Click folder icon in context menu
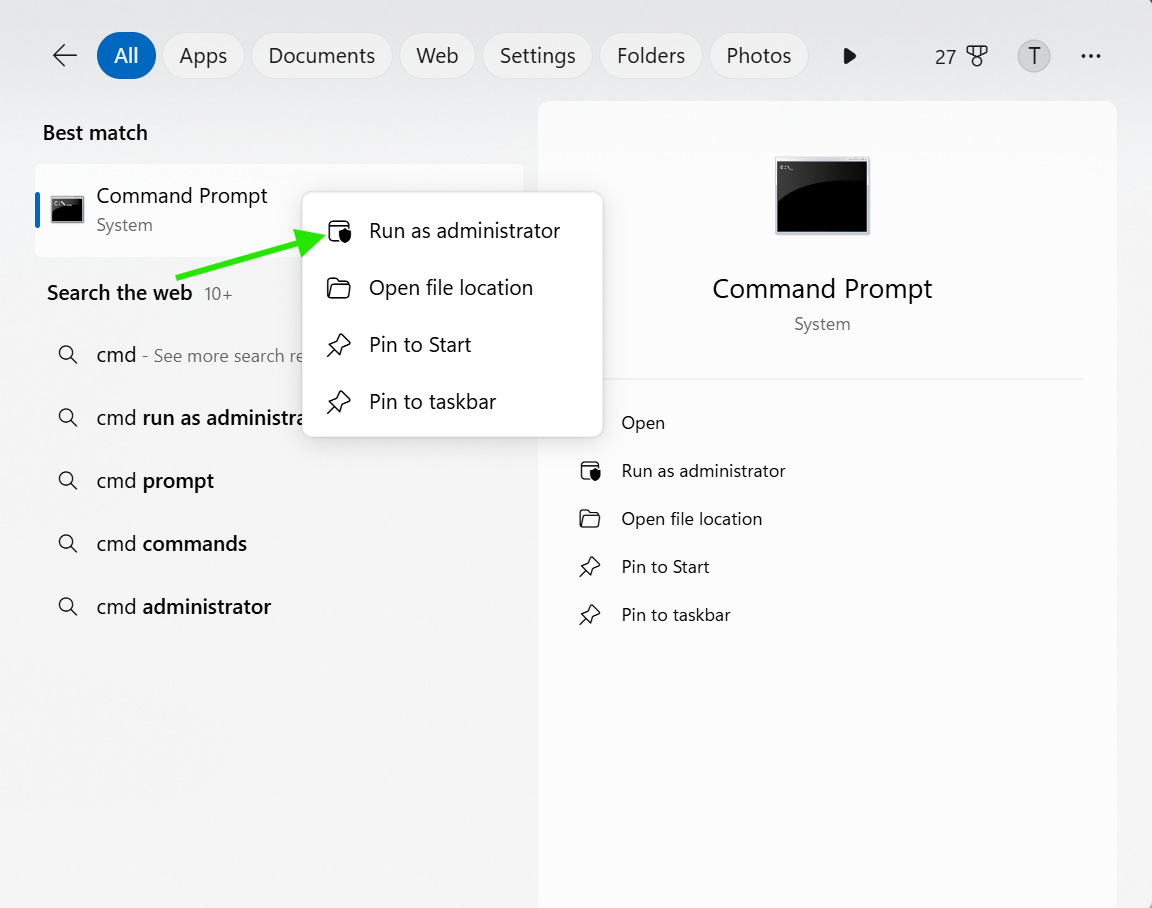 (339, 288)
